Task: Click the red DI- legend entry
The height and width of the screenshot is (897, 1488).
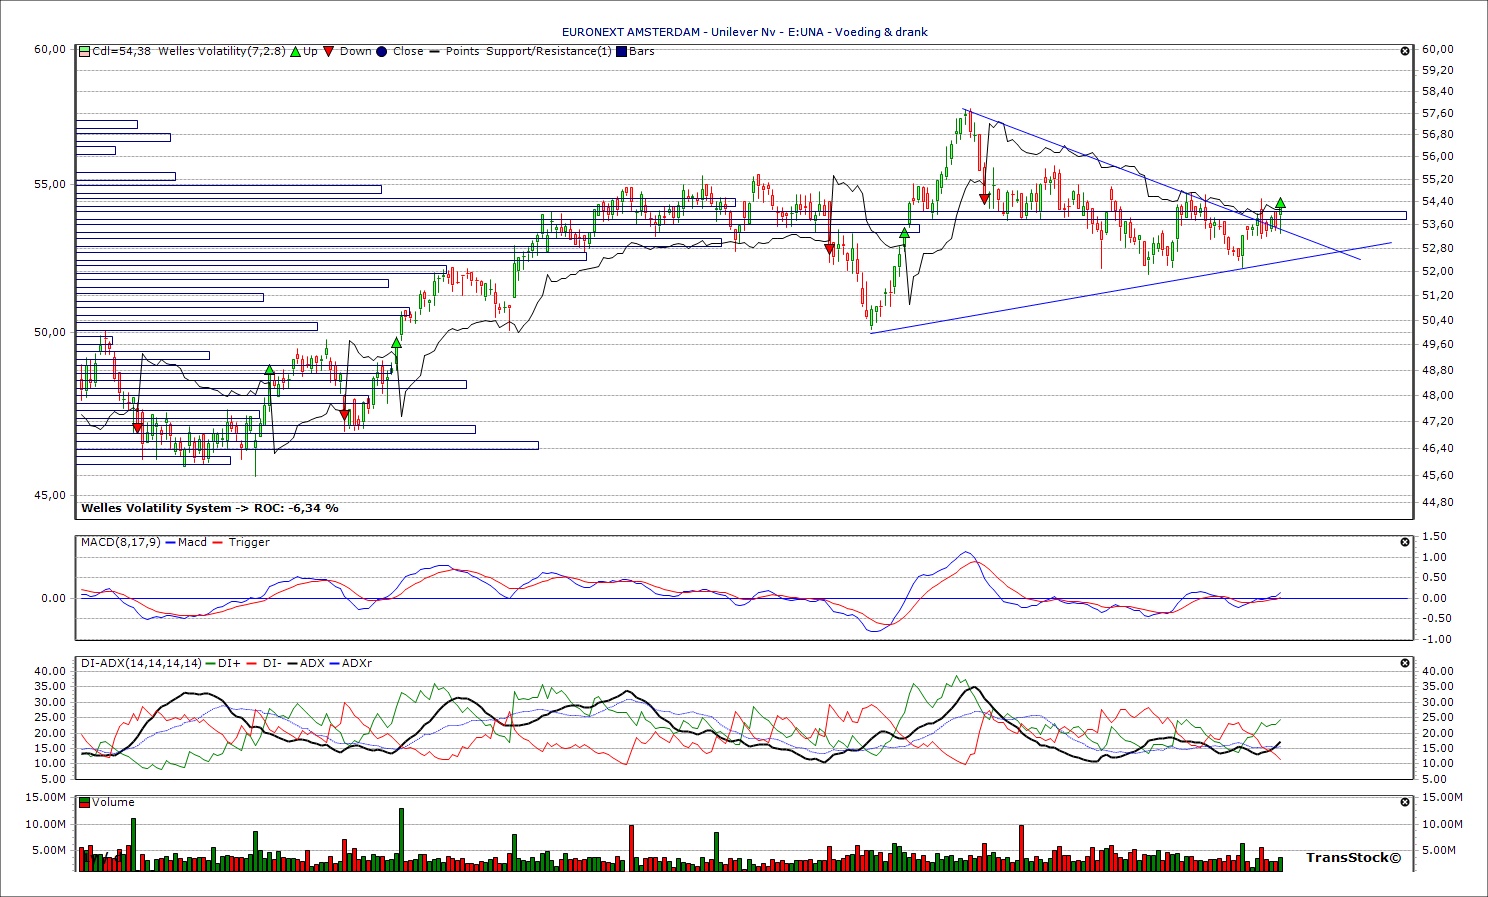Action: pos(264,663)
